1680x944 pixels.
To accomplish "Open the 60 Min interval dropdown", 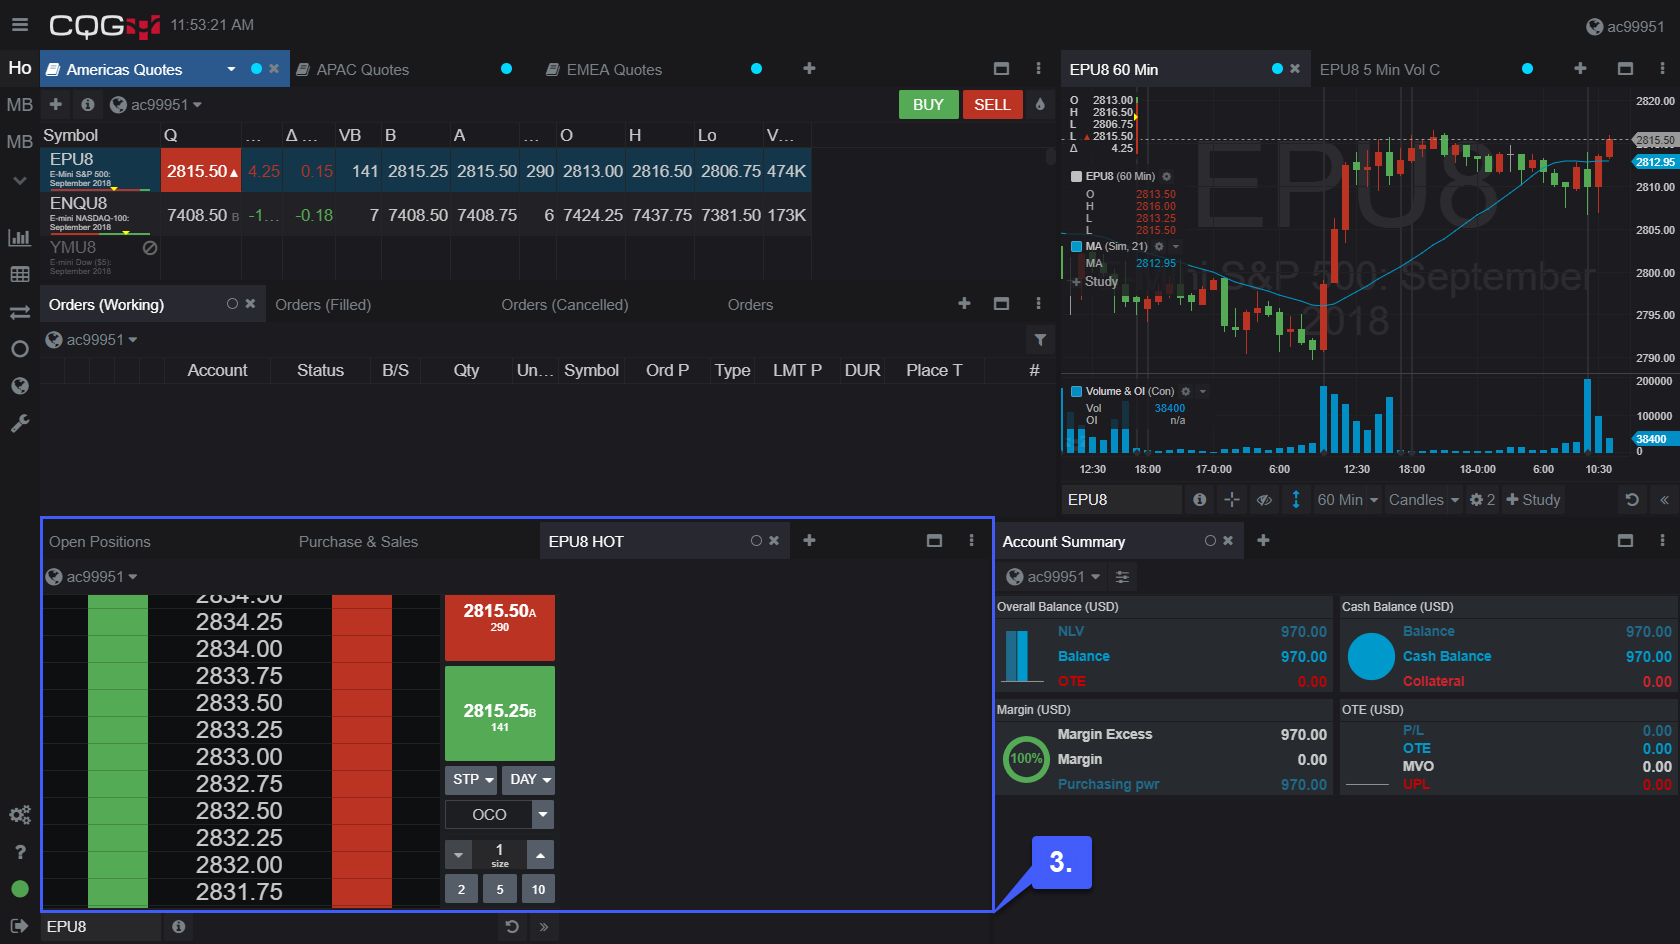I will (x=1347, y=499).
